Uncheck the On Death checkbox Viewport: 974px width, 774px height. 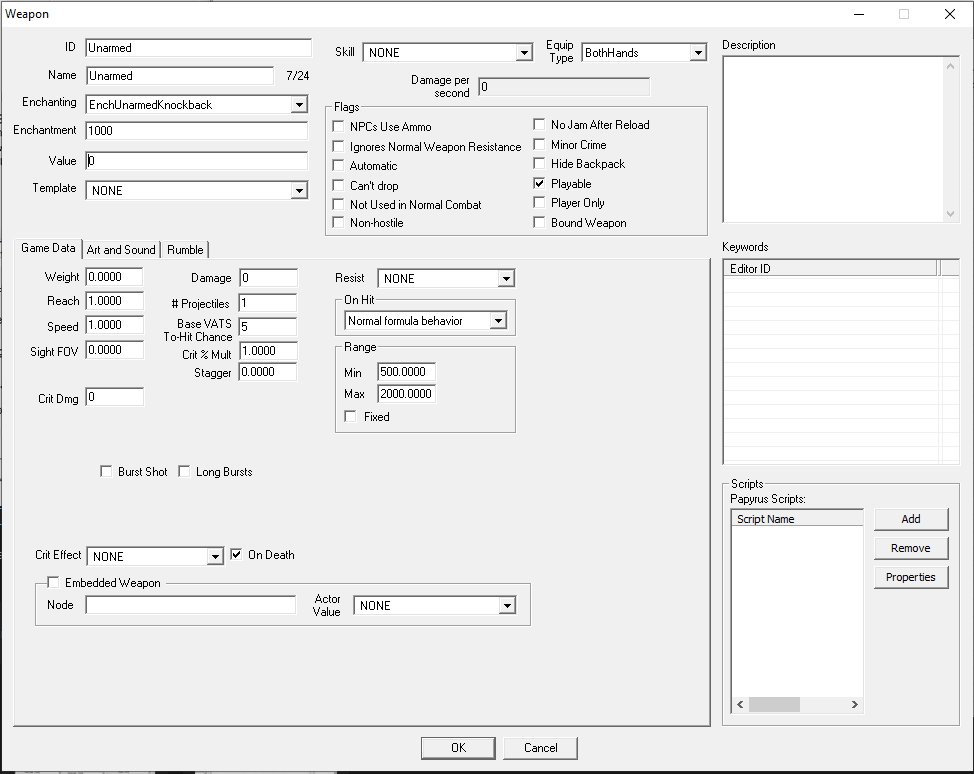click(x=236, y=554)
